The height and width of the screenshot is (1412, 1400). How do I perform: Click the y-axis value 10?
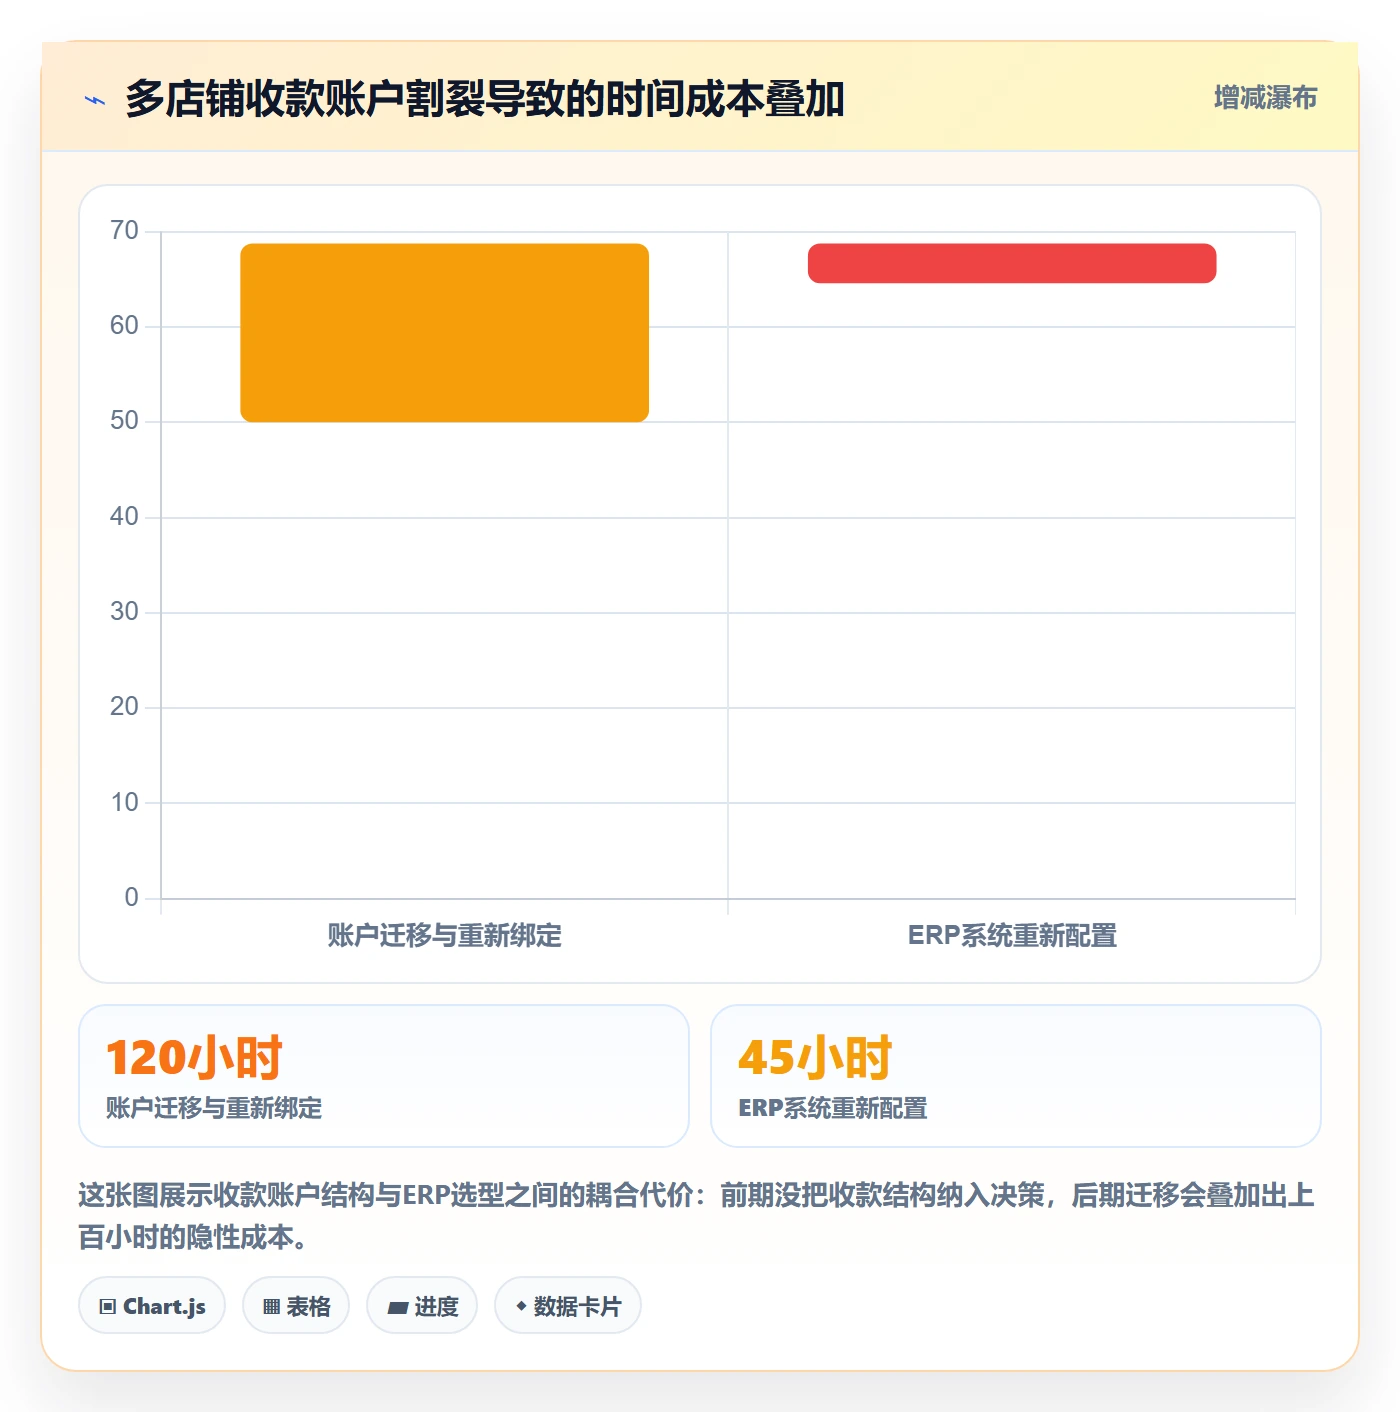click(124, 803)
